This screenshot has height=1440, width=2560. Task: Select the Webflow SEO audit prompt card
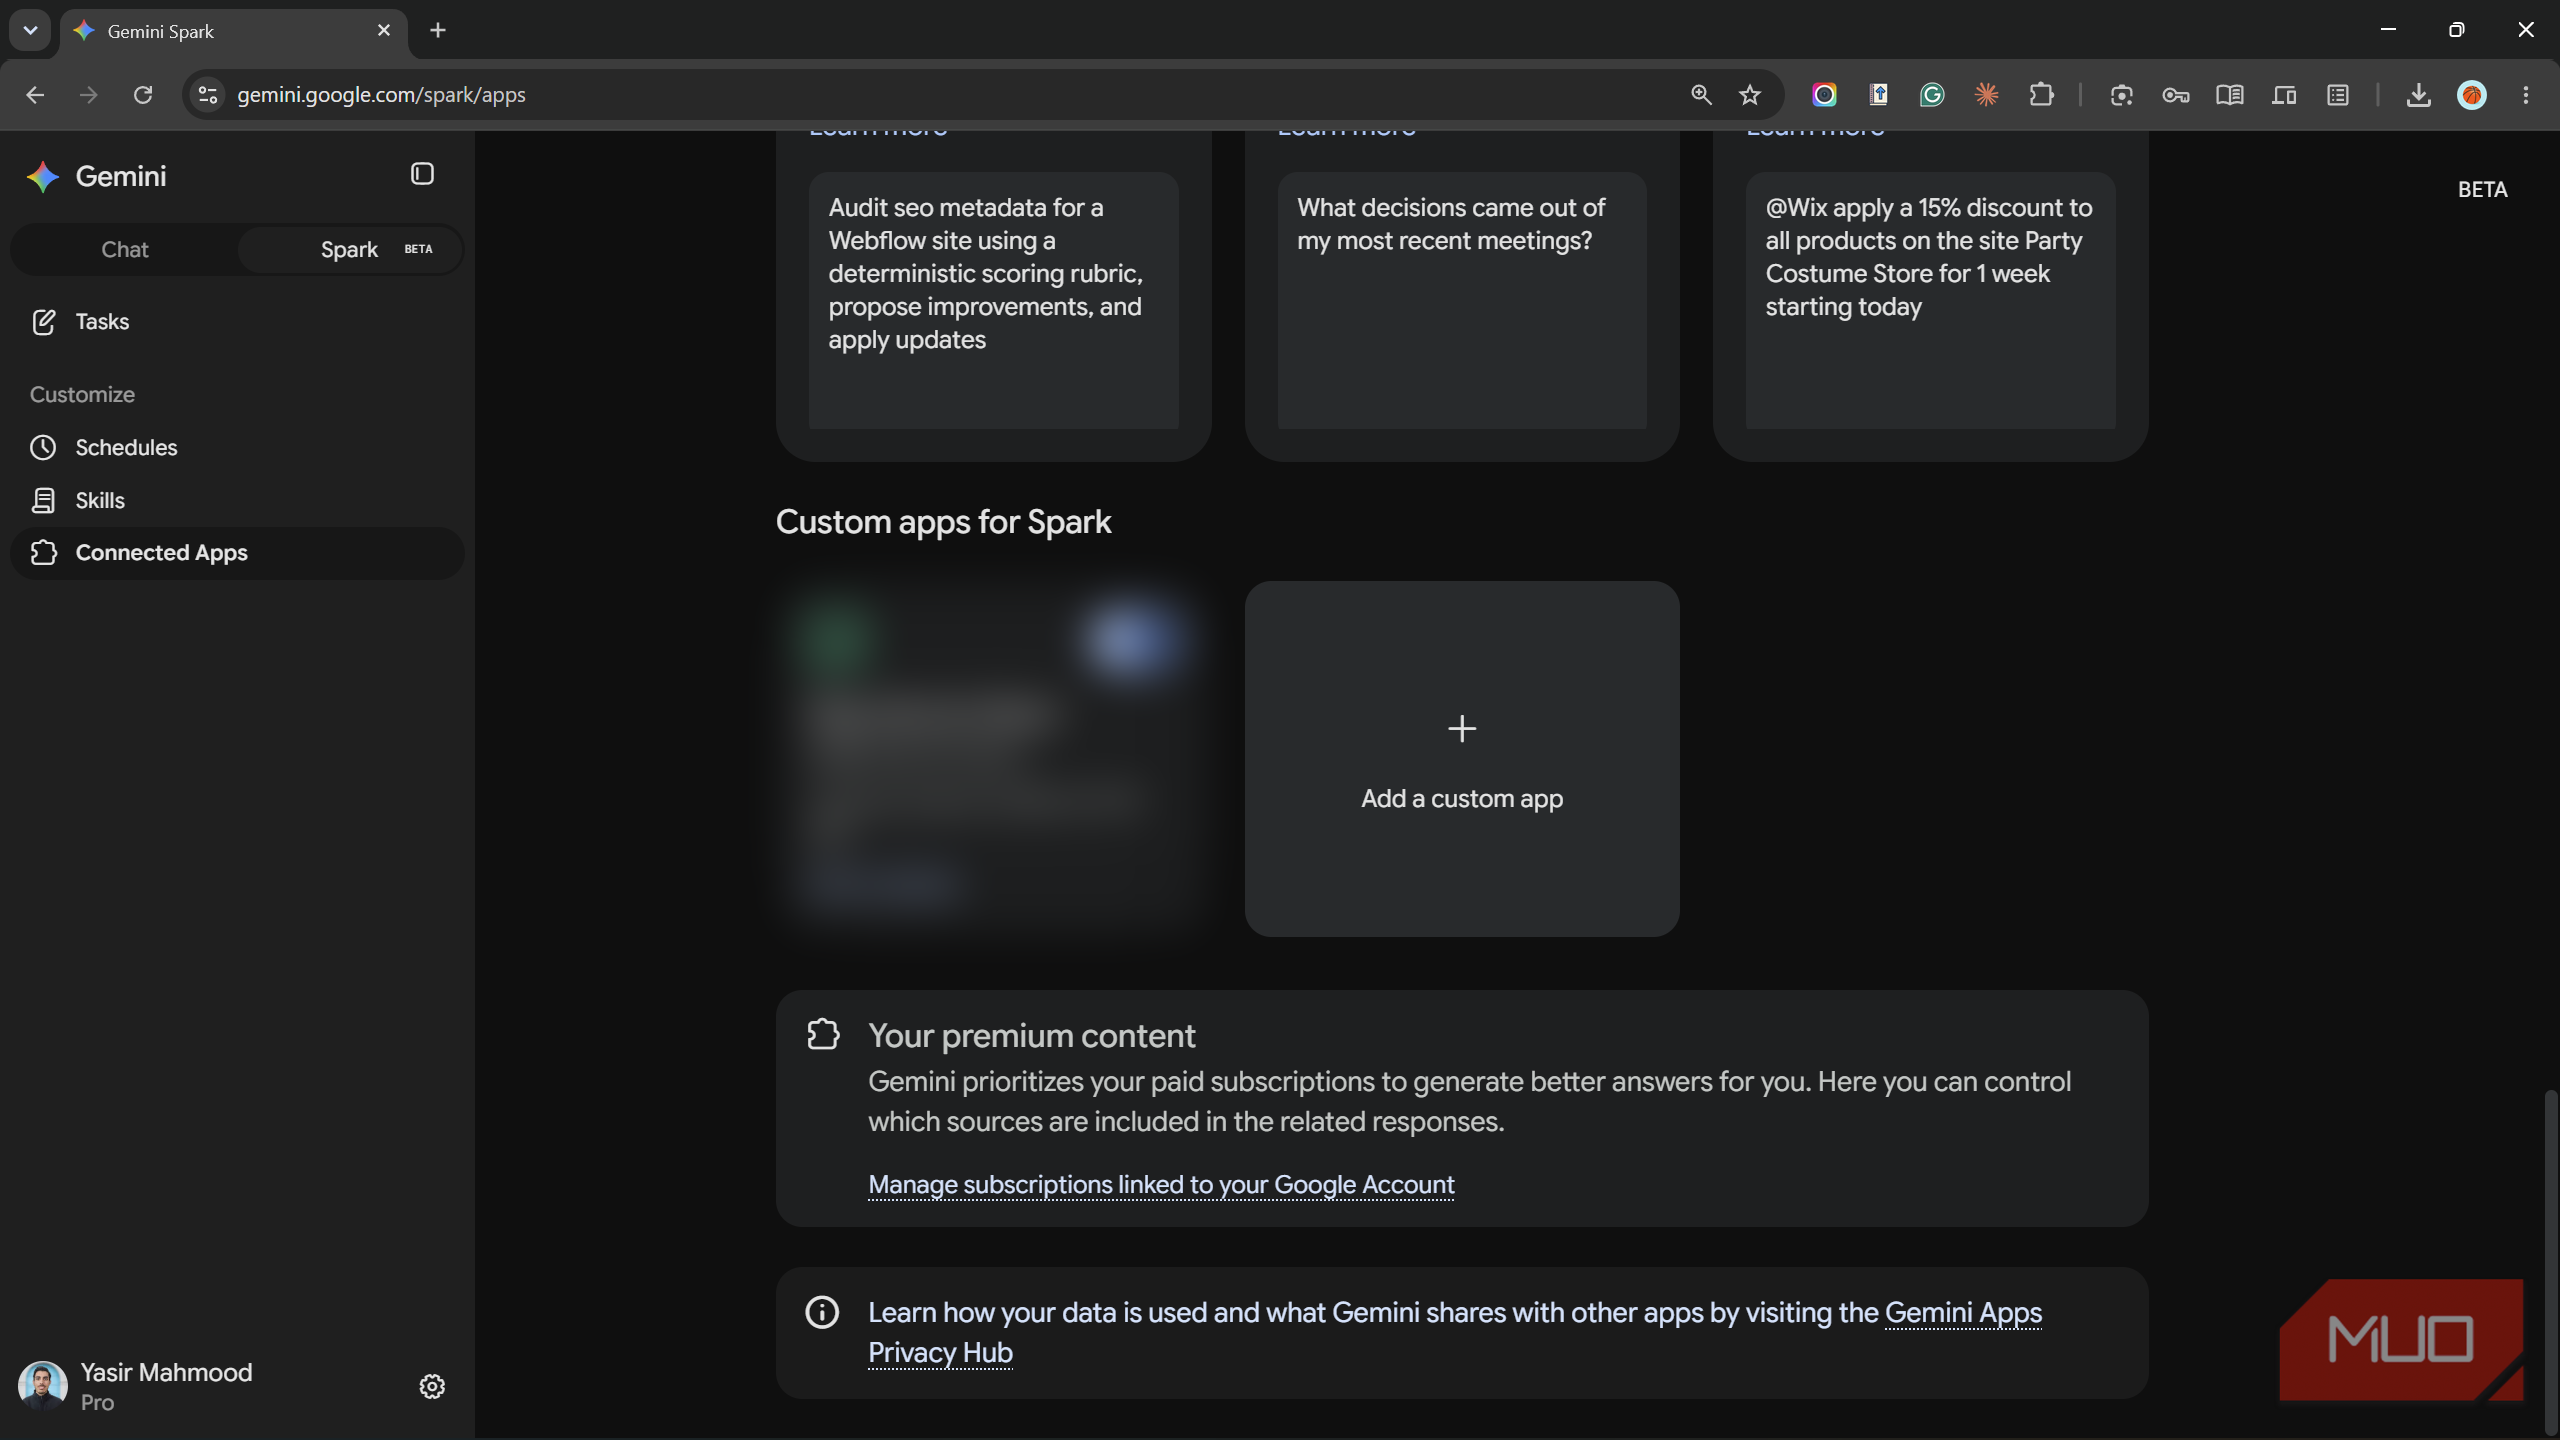pos(994,300)
